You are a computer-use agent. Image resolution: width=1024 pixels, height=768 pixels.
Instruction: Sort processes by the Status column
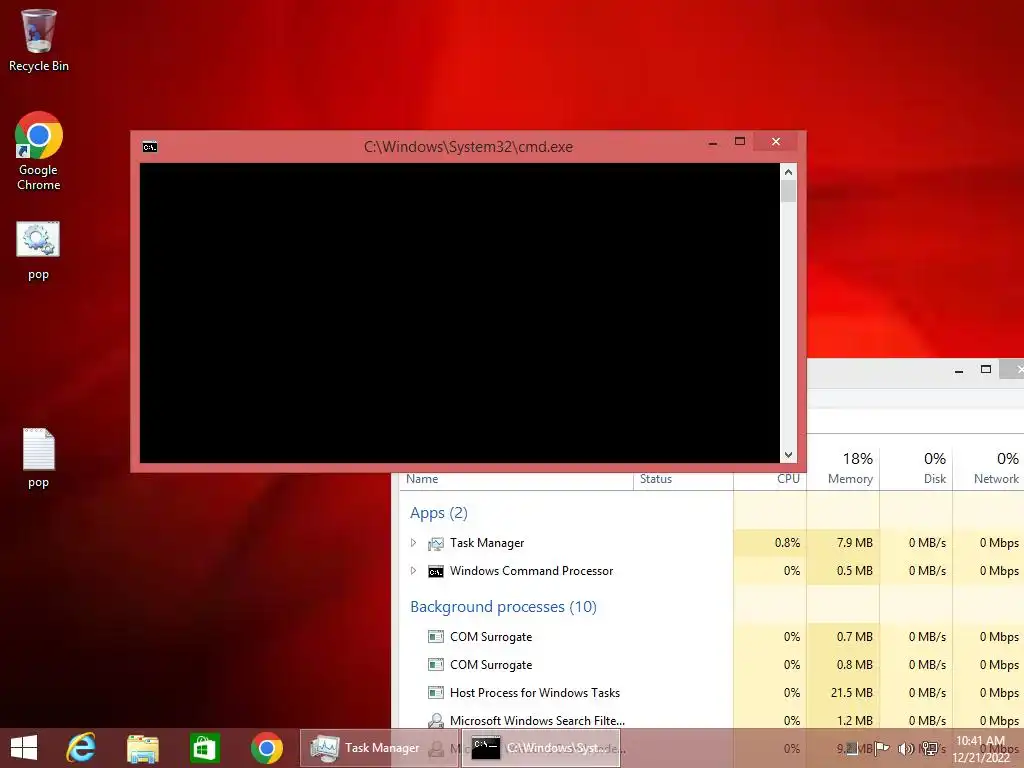(x=683, y=479)
